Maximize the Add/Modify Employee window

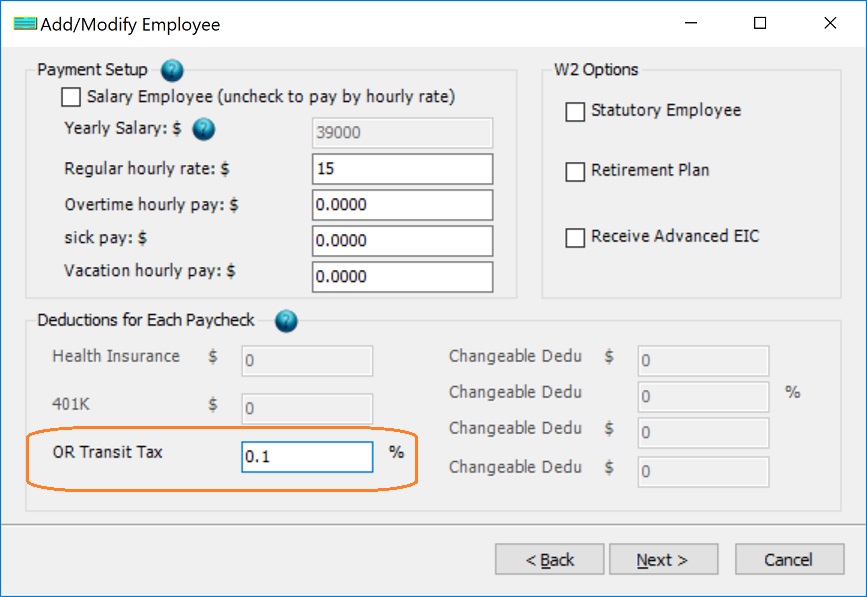[x=760, y=24]
